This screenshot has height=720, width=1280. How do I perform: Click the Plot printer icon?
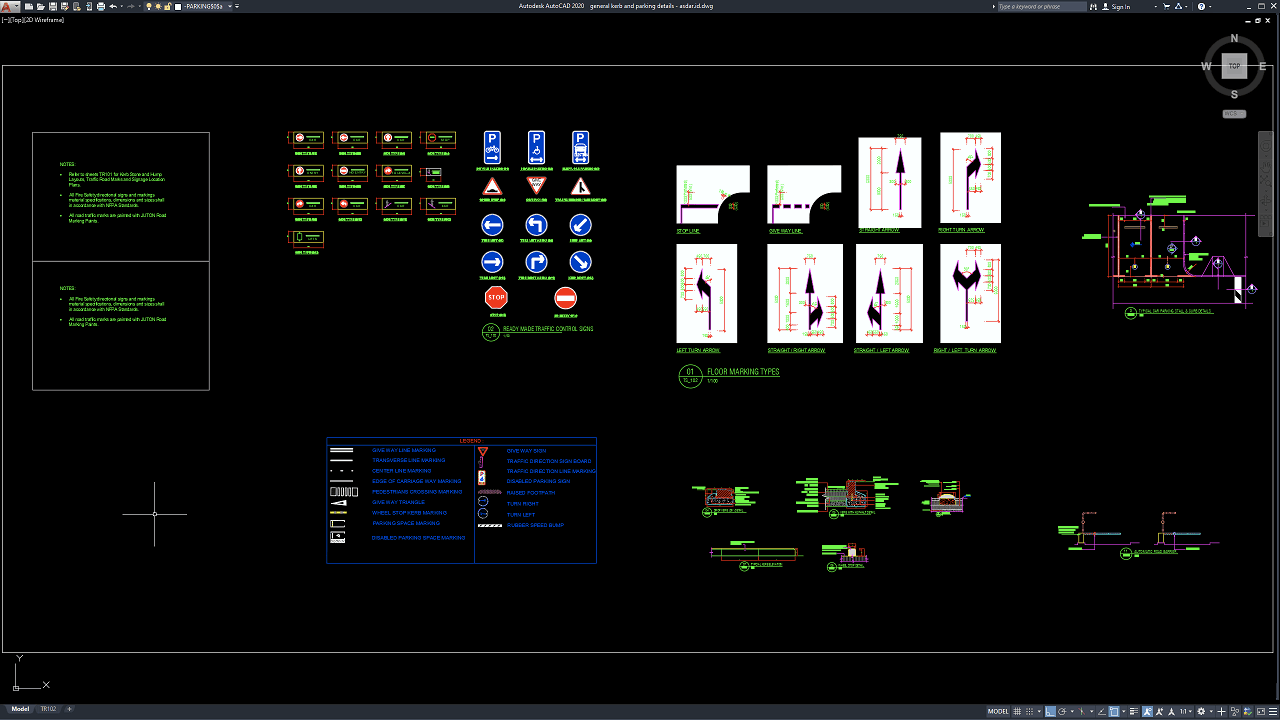101,6
